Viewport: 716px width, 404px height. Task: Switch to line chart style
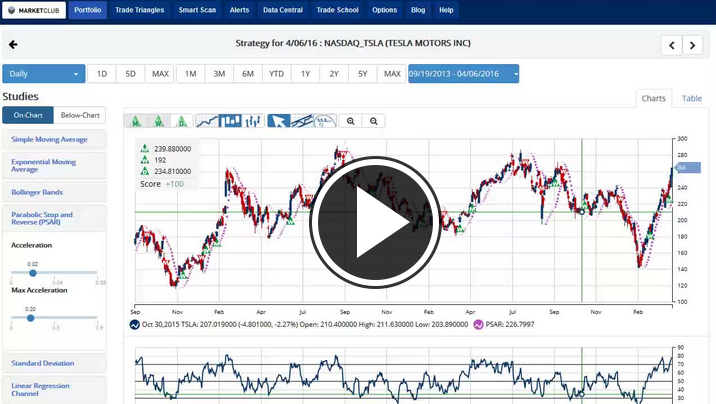point(208,121)
